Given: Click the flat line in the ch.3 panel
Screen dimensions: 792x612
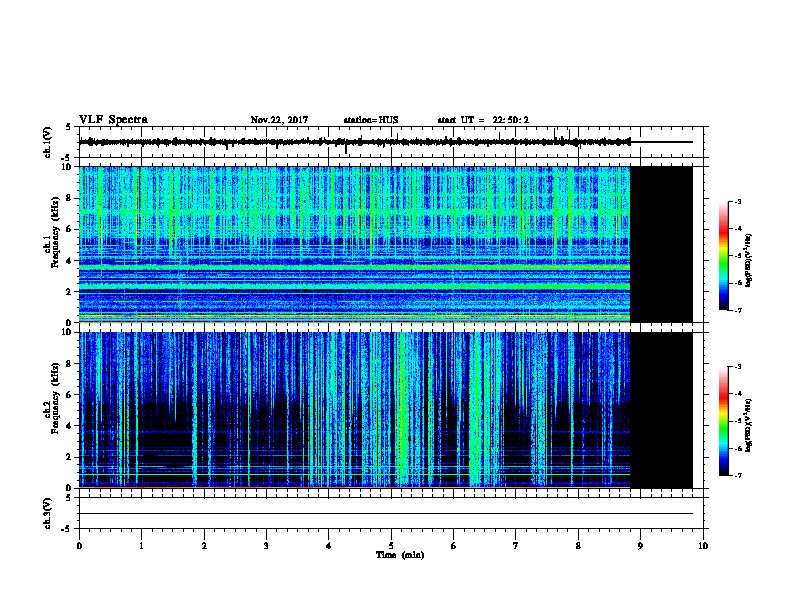Looking at the screenshot, I should (386, 514).
